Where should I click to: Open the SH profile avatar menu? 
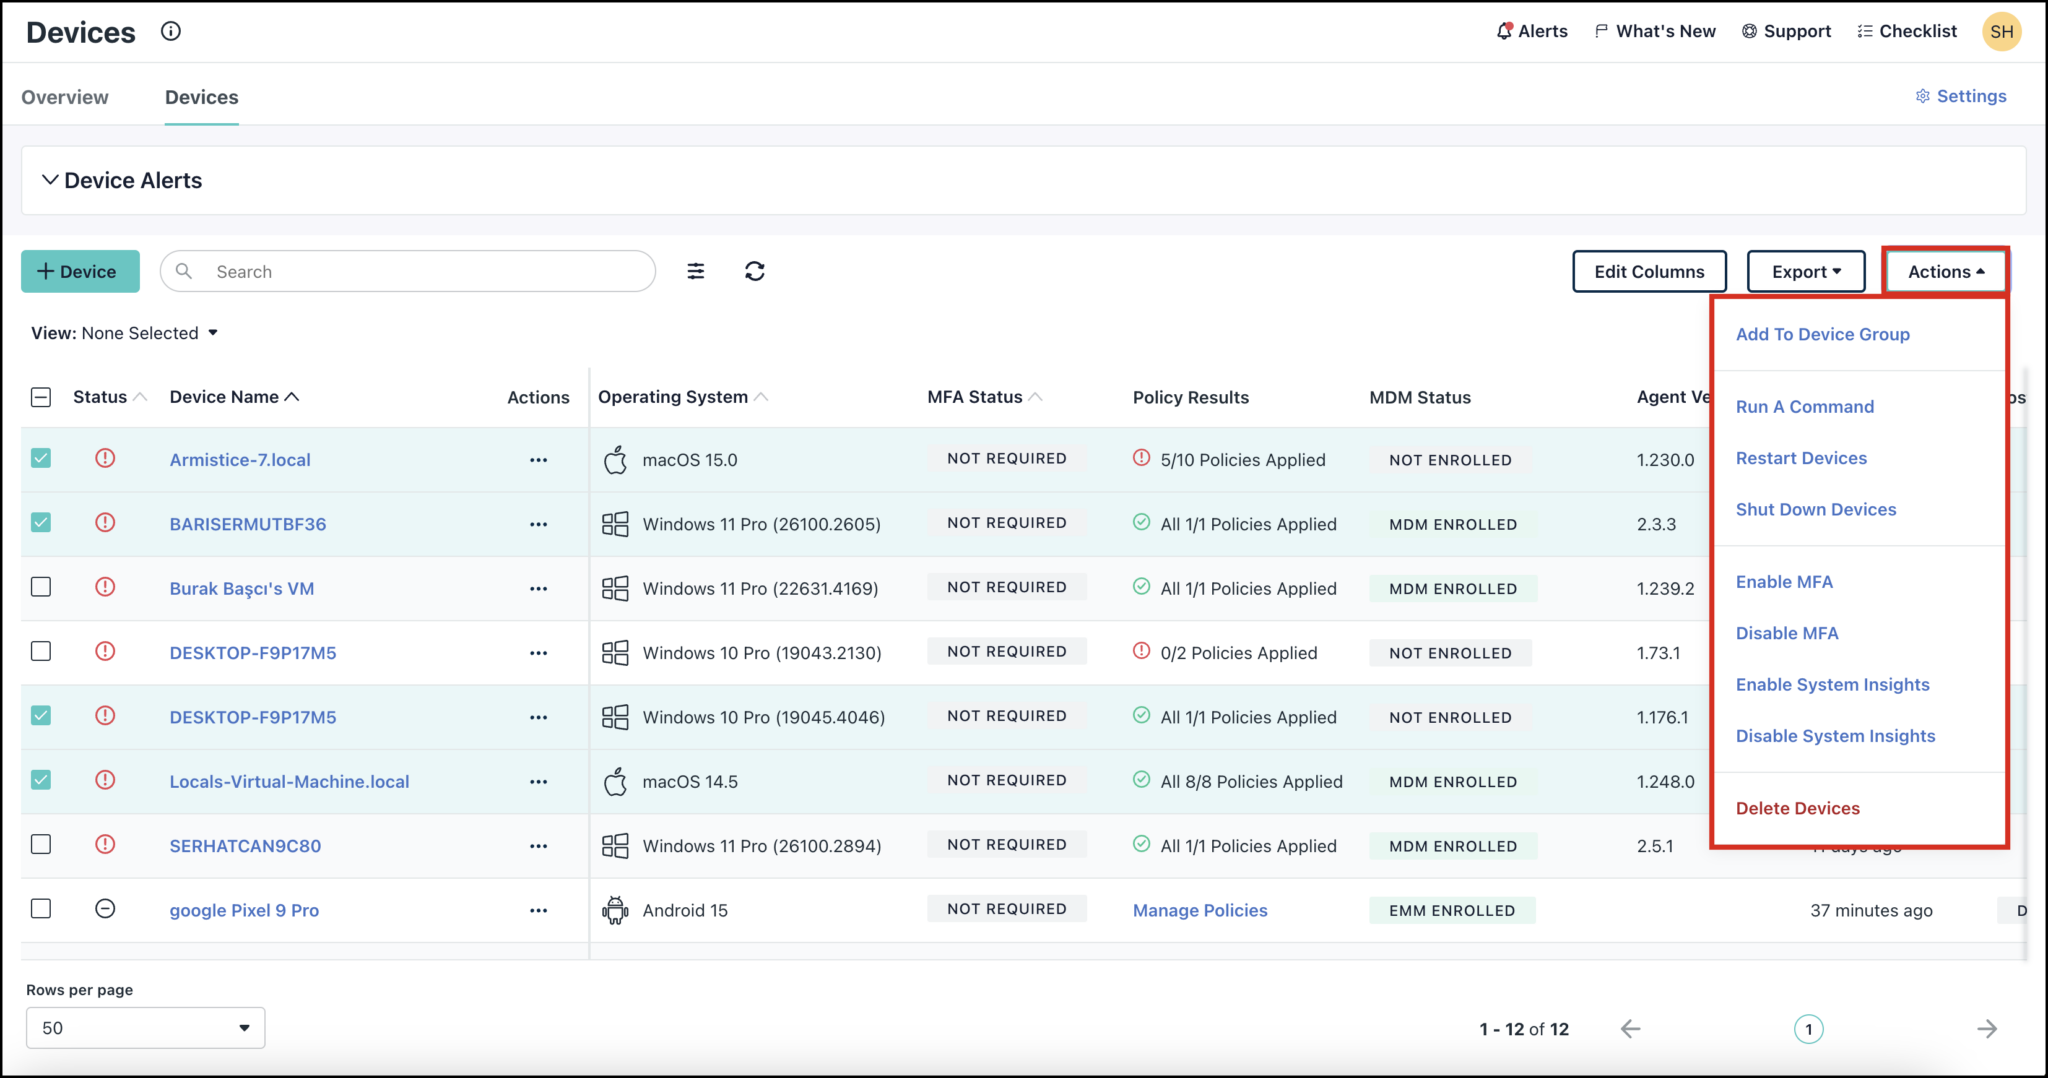(x=2002, y=31)
